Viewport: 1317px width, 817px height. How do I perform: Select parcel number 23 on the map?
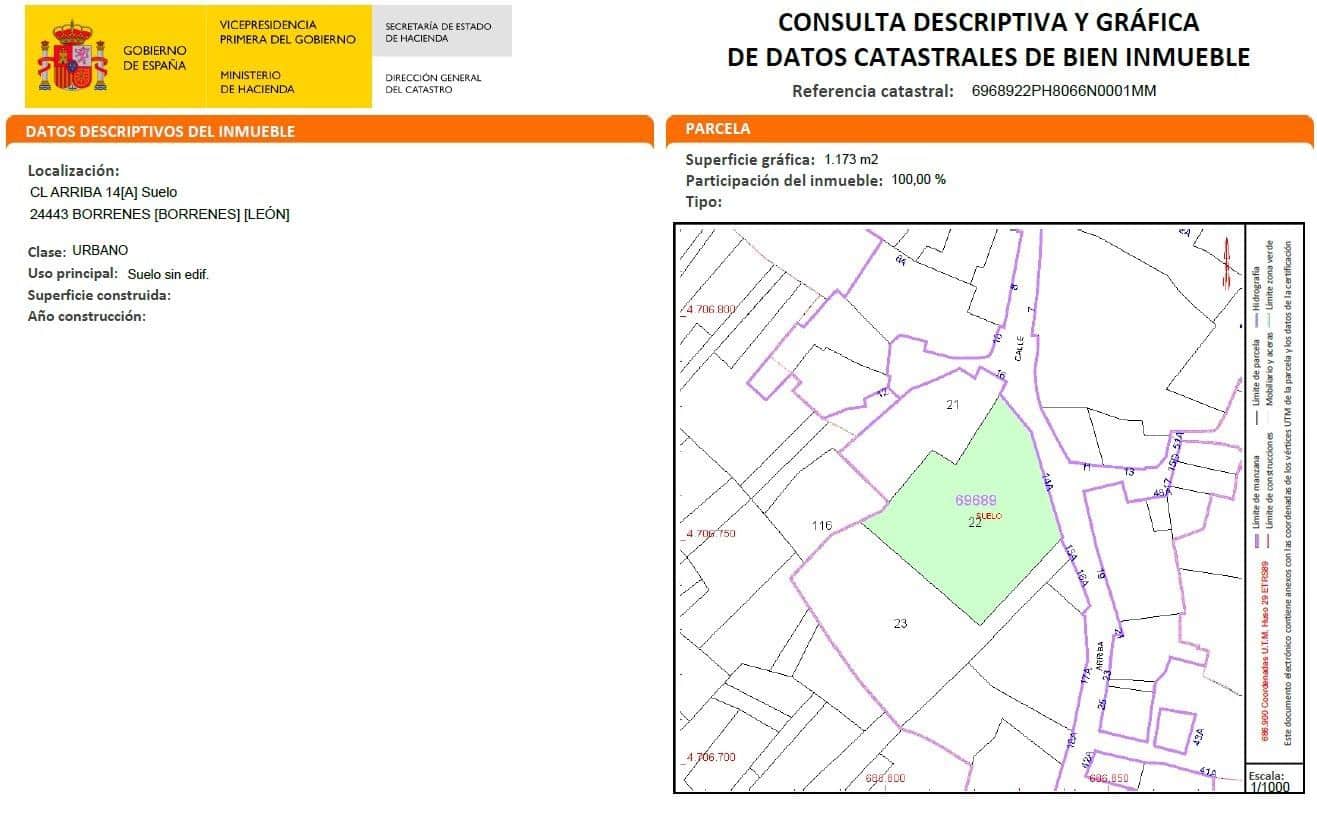coord(899,624)
